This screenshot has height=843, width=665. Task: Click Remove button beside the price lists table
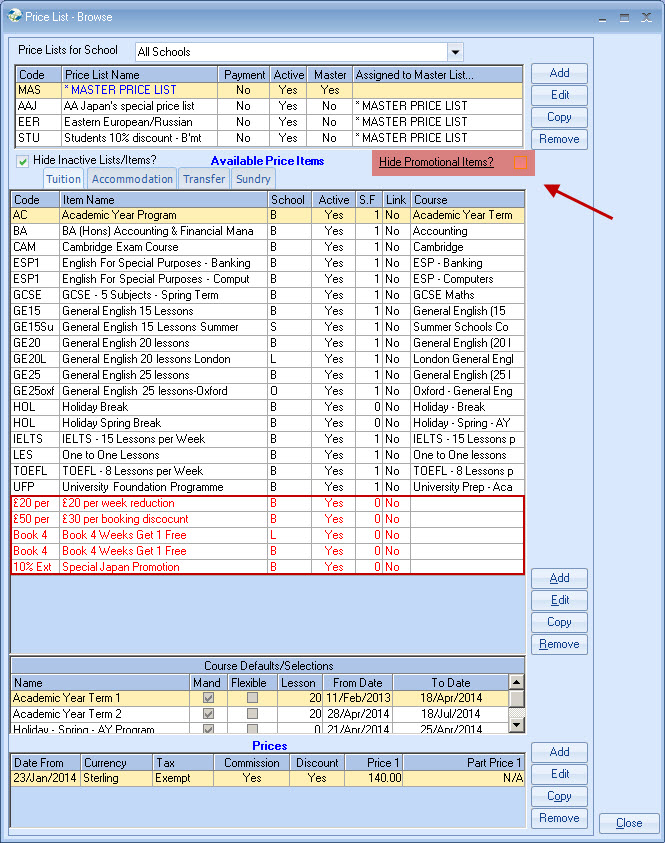click(559, 139)
